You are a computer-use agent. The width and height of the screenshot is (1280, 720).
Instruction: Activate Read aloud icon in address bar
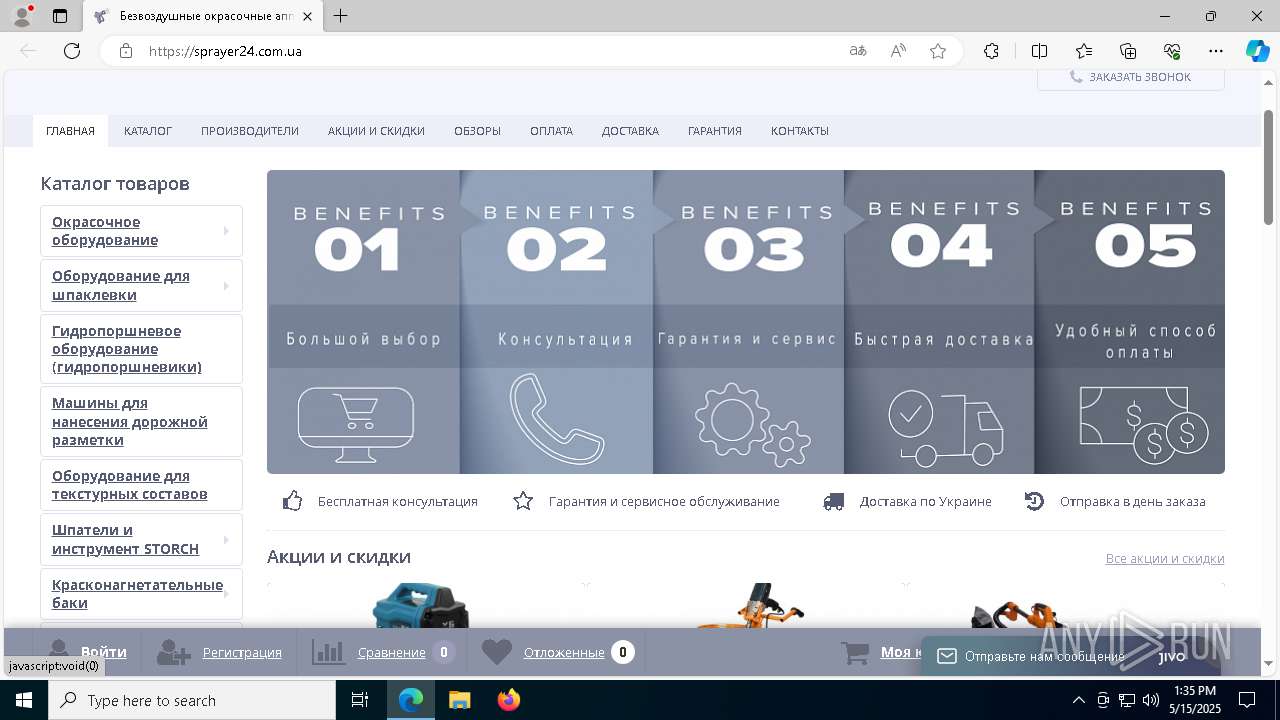[898, 51]
